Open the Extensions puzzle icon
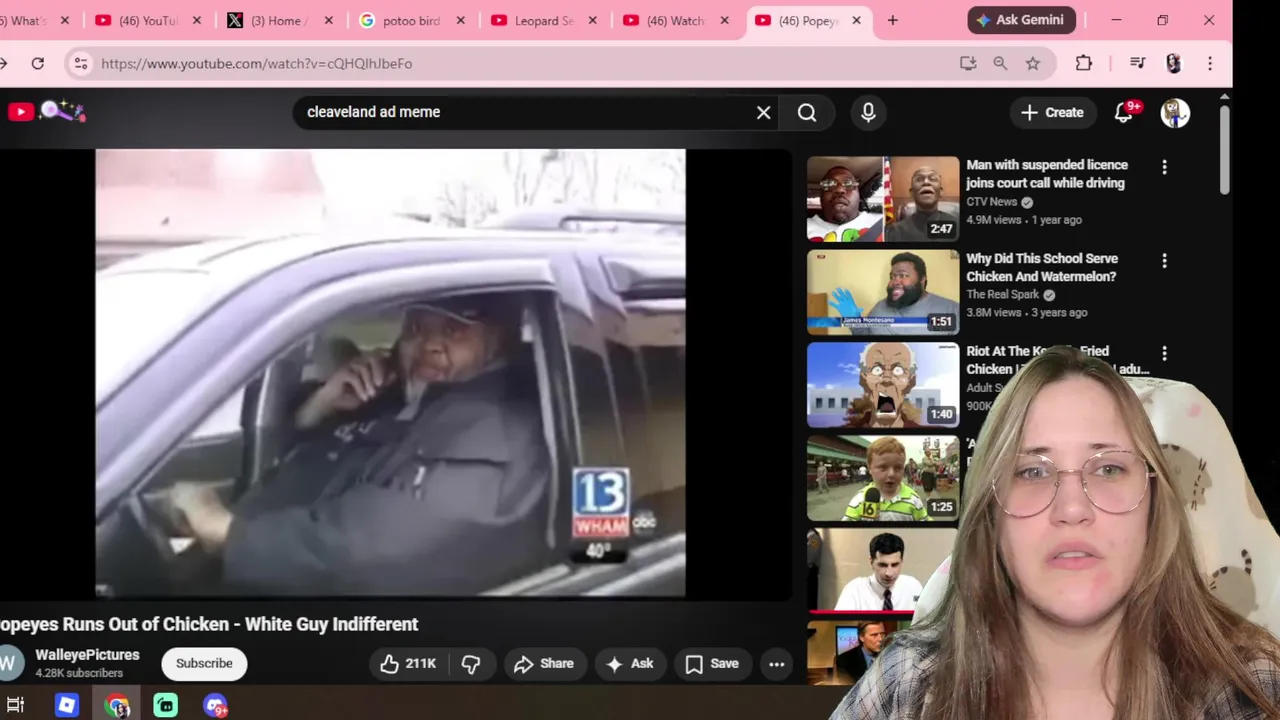The width and height of the screenshot is (1280, 720). tap(1084, 63)
